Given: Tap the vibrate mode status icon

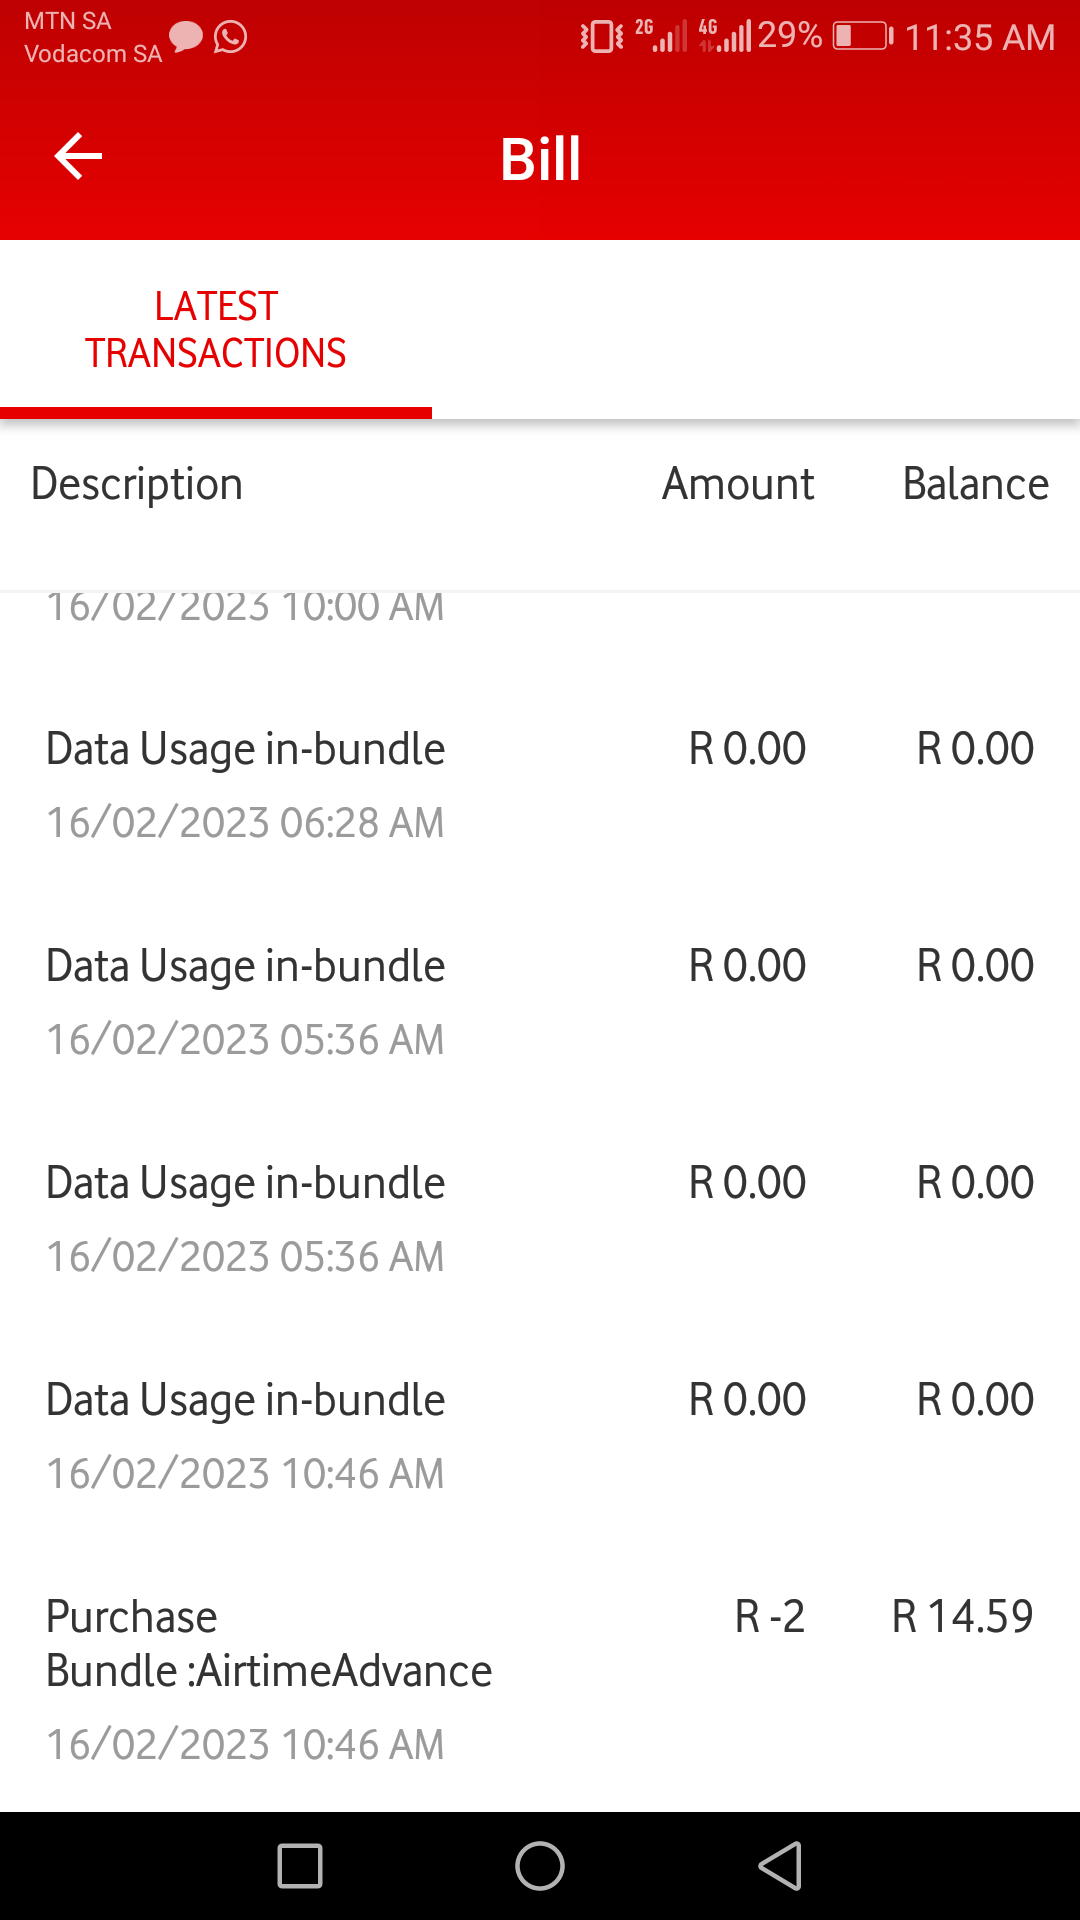Looking at the screenshot, I should pyautogui.click(x=601, y=37).
